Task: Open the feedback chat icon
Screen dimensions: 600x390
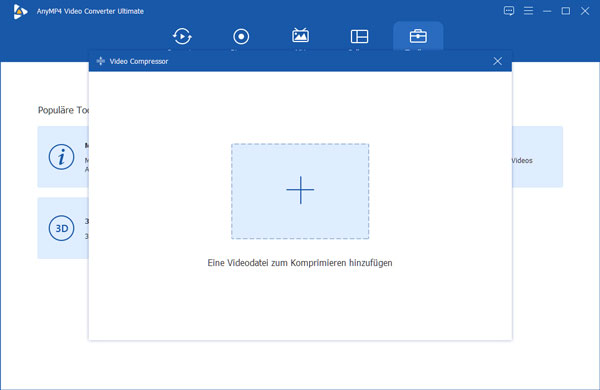Action: pyautogui.click(x=509, y=11)
